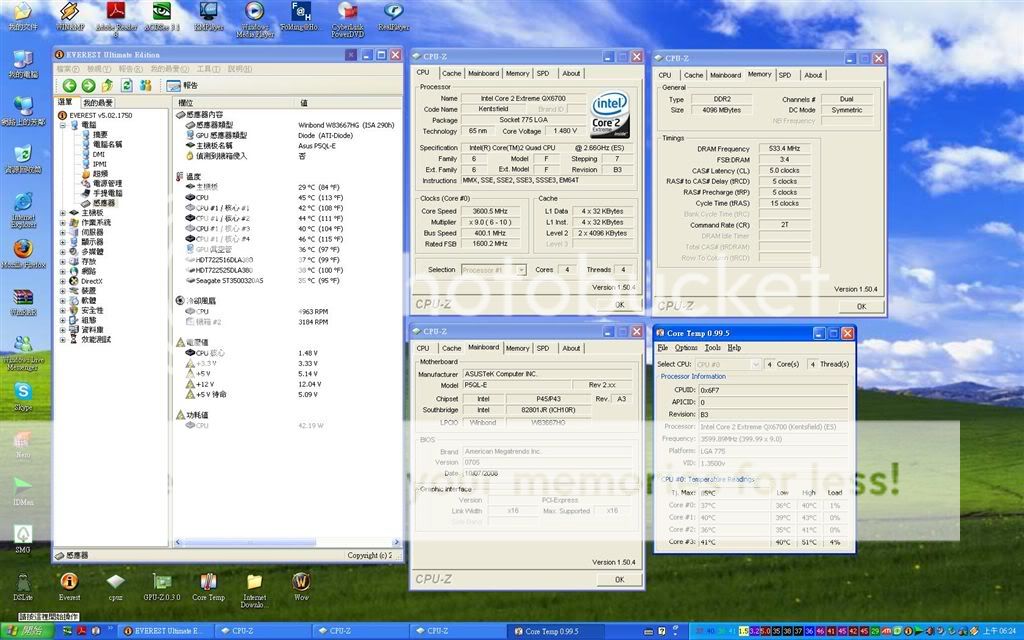Click OK in the CPU-Z Mainboard window
This screenshot has height=640, width=1024.
click(619, 579)
